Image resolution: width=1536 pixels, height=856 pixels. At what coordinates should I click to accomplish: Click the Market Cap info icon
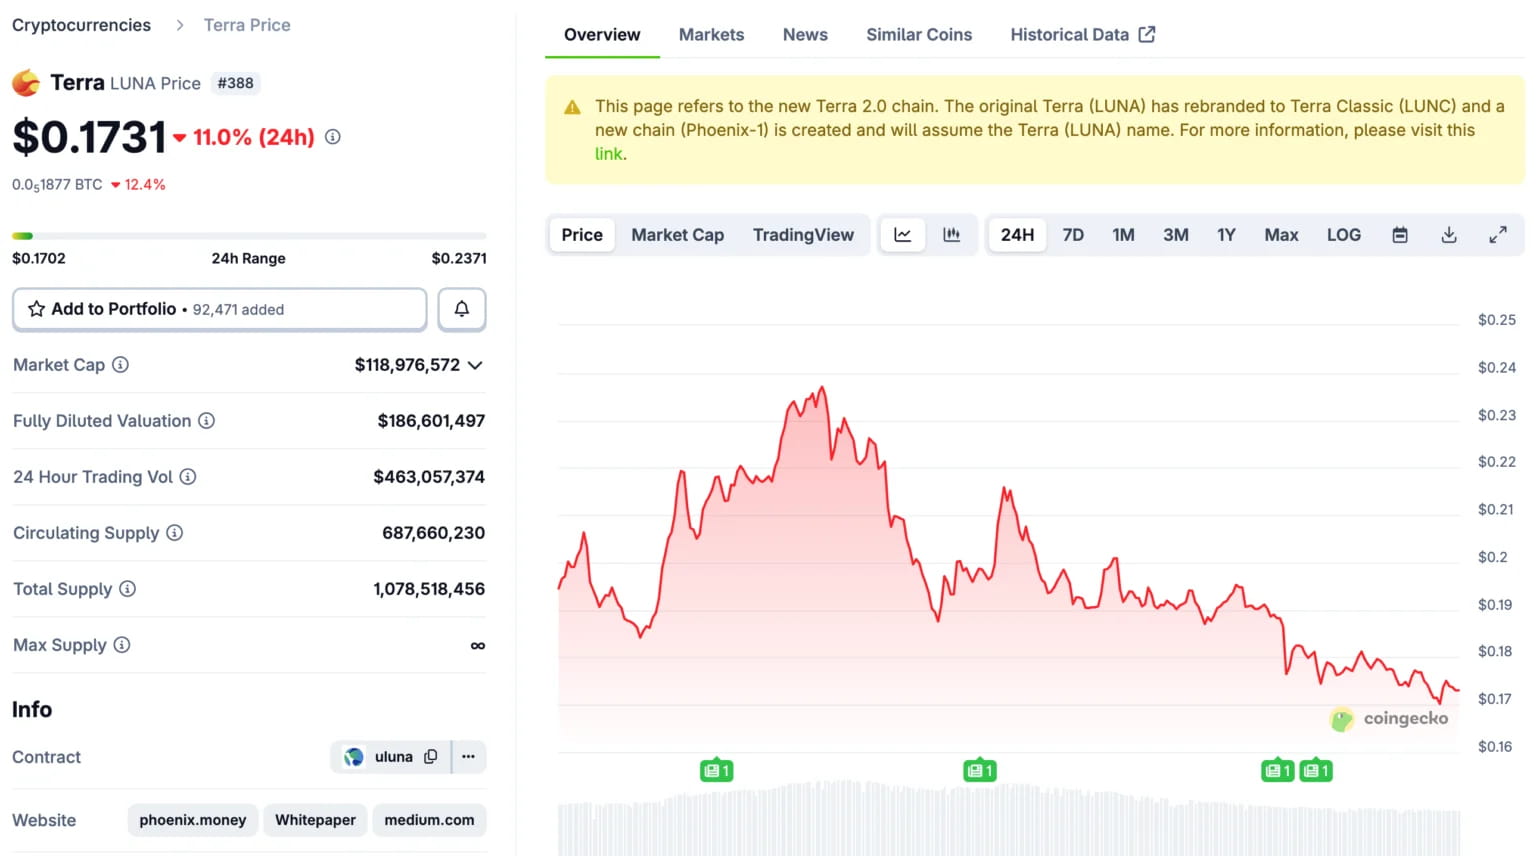point(120,365)
